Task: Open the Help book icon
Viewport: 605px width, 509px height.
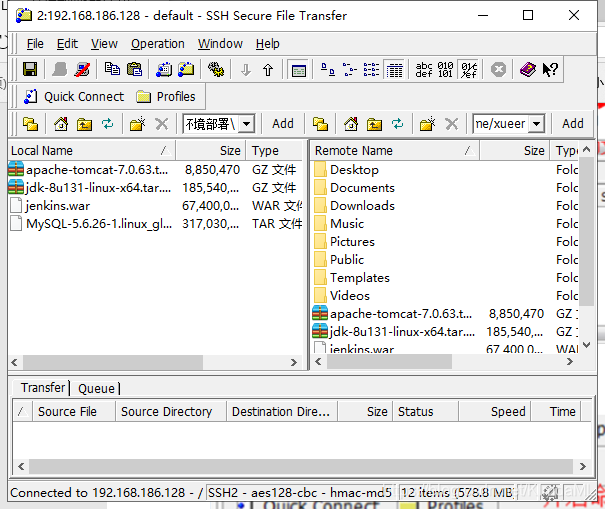Action: (x=527, y=69)
